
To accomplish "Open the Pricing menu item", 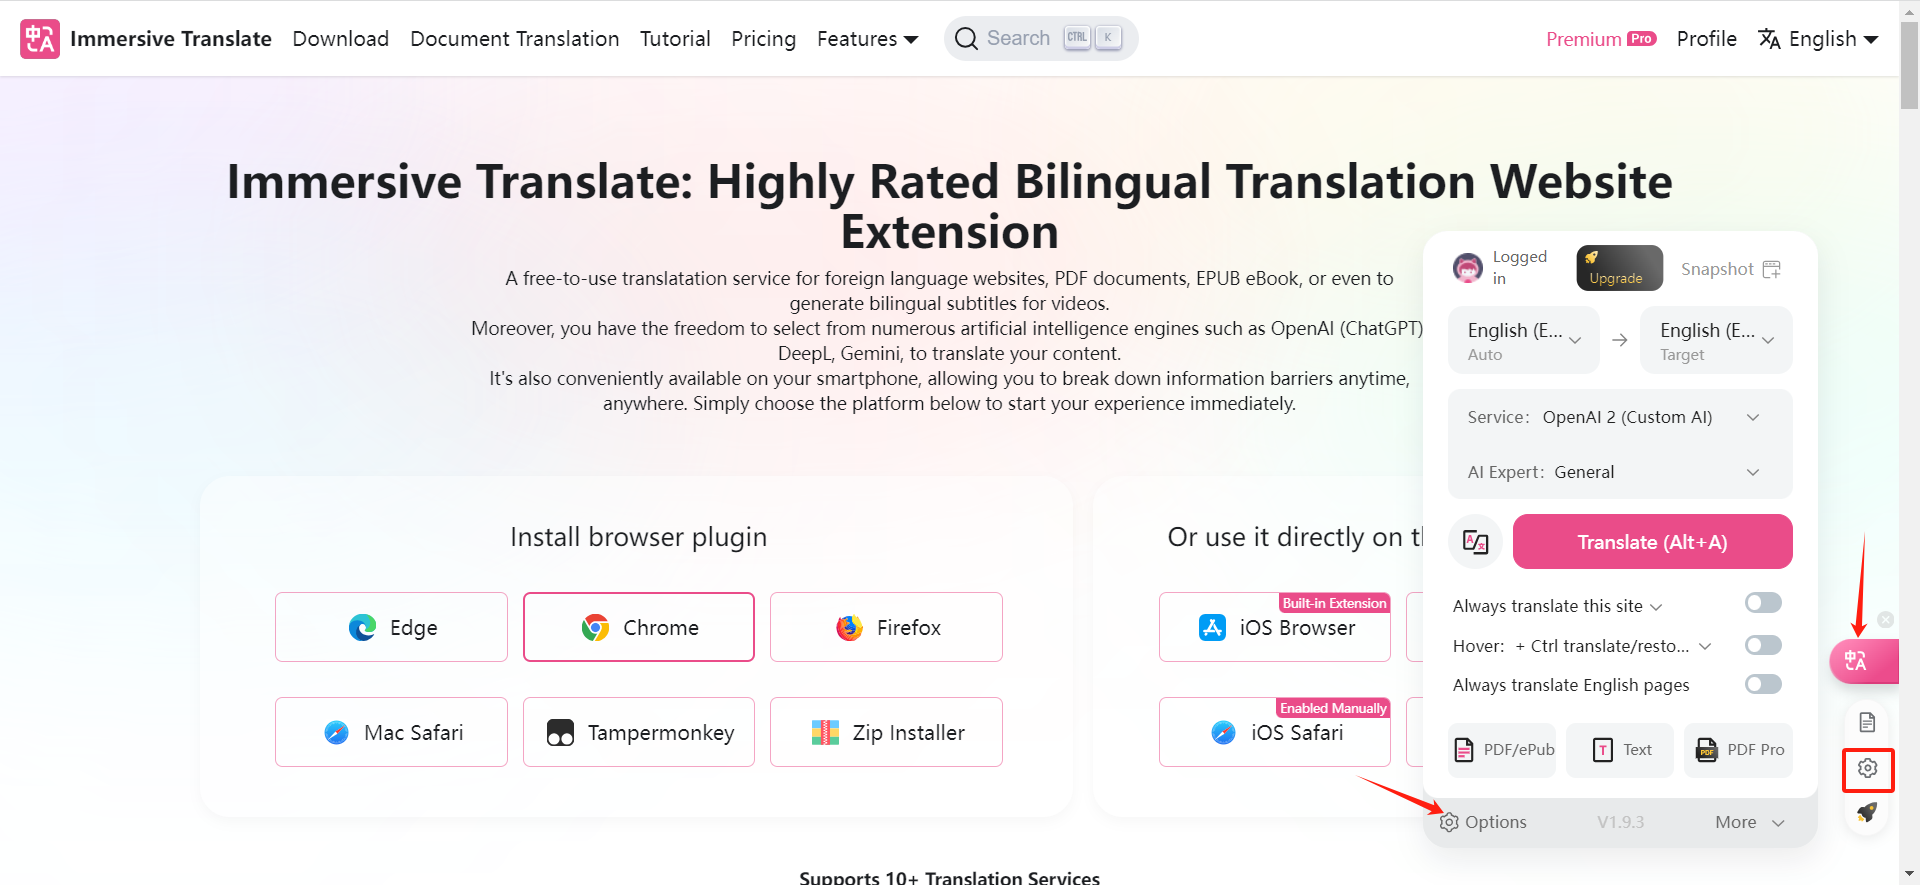I will click(x=763, y=38).
